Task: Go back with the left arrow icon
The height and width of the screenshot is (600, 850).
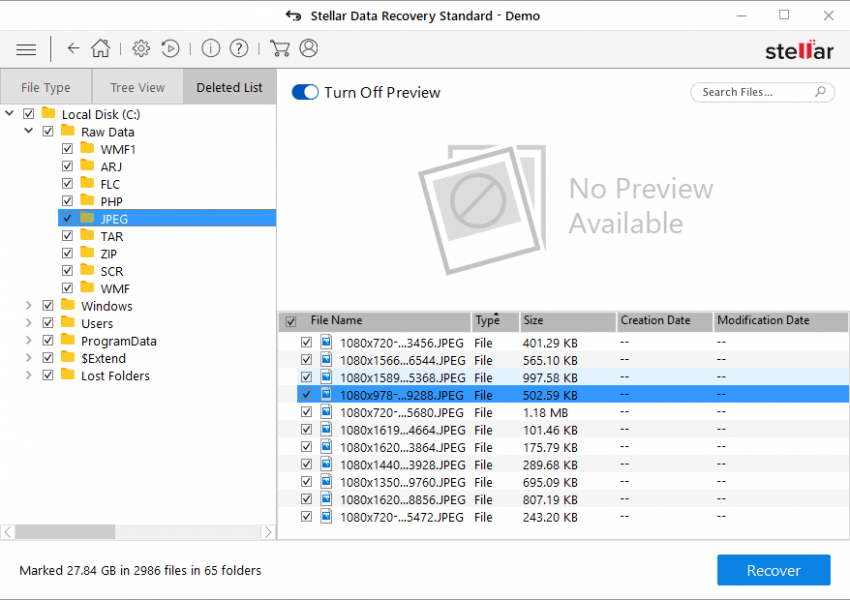Action: pos(73,49)
